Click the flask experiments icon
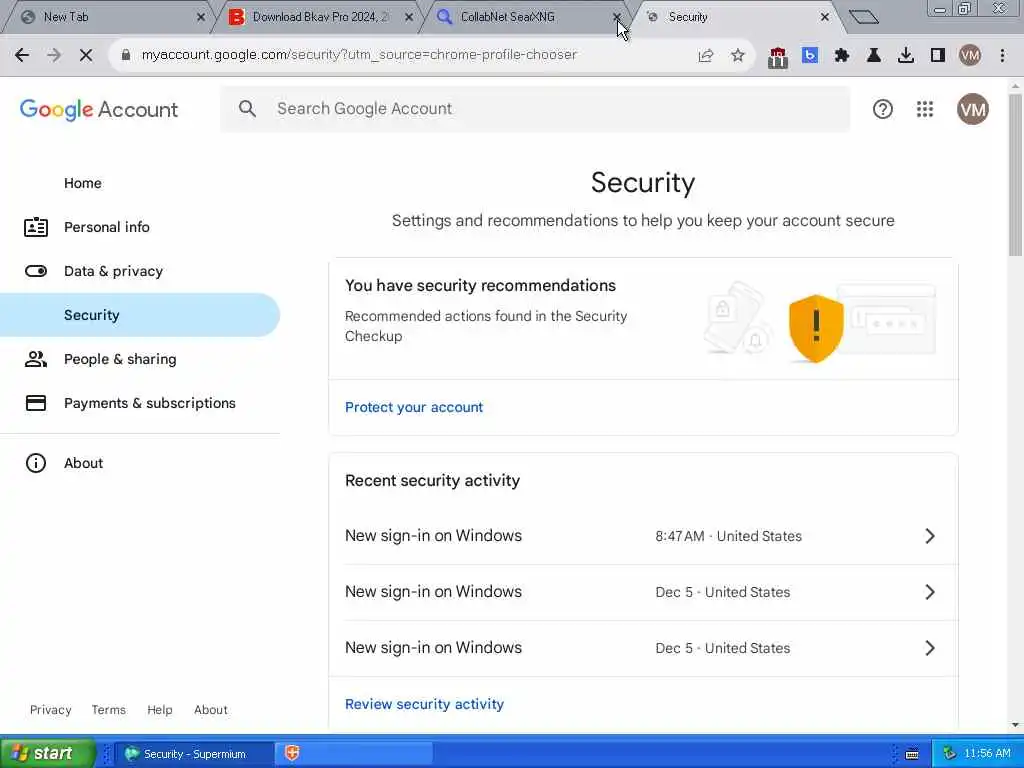 (874, 56)
